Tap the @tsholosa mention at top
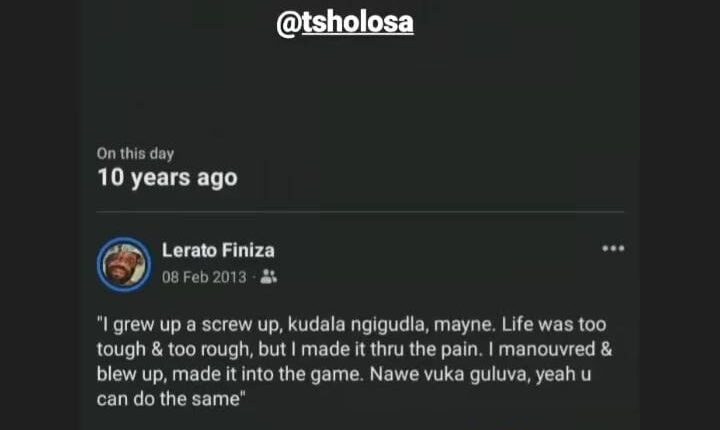720x430 pixels. (x=344, y=24)
